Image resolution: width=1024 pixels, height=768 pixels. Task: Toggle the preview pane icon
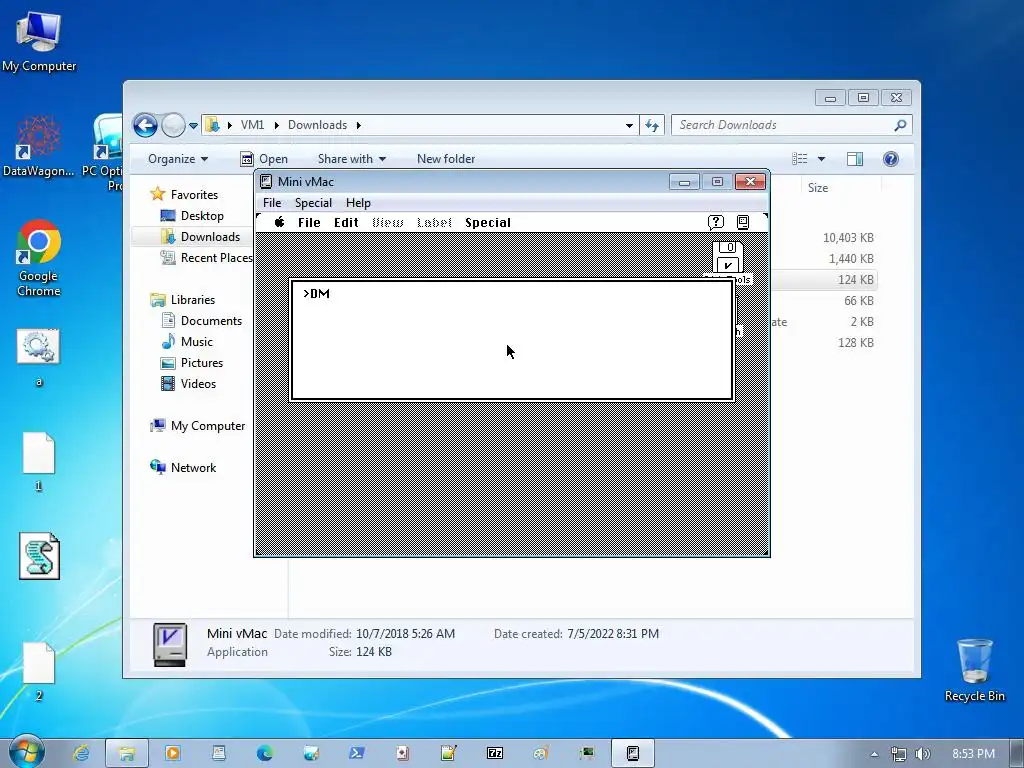855,159
